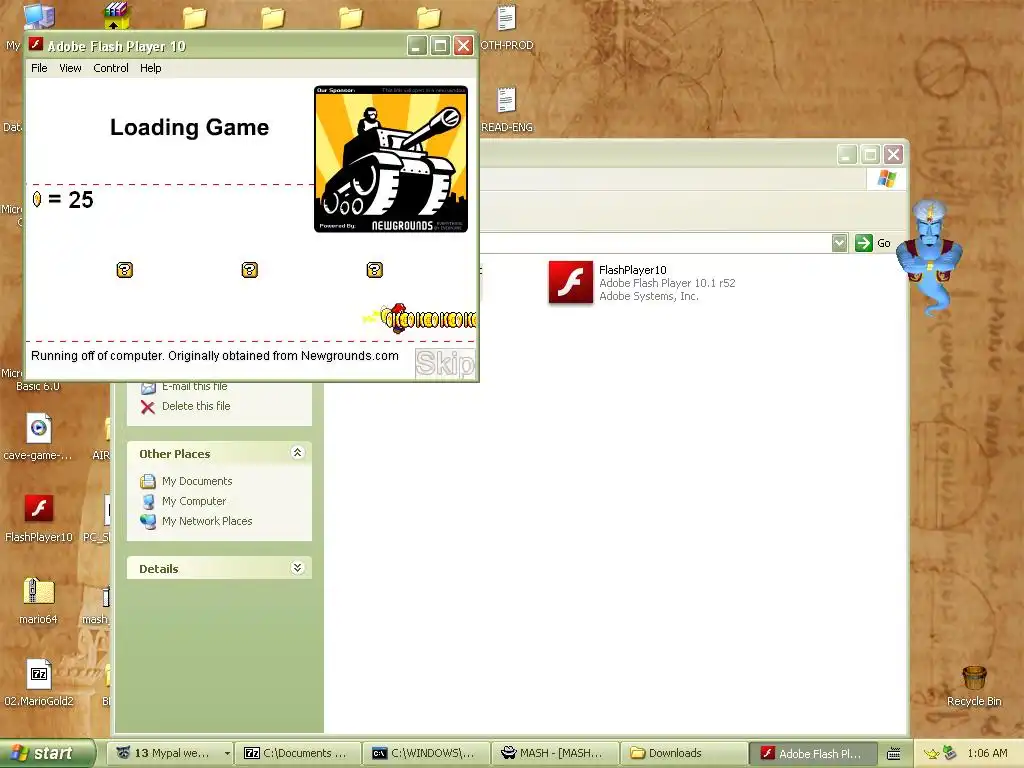Open the View menu in Flash Player
Image resolution: width=1024 pixels, height=768 pixels.
(x=70, y=68)
